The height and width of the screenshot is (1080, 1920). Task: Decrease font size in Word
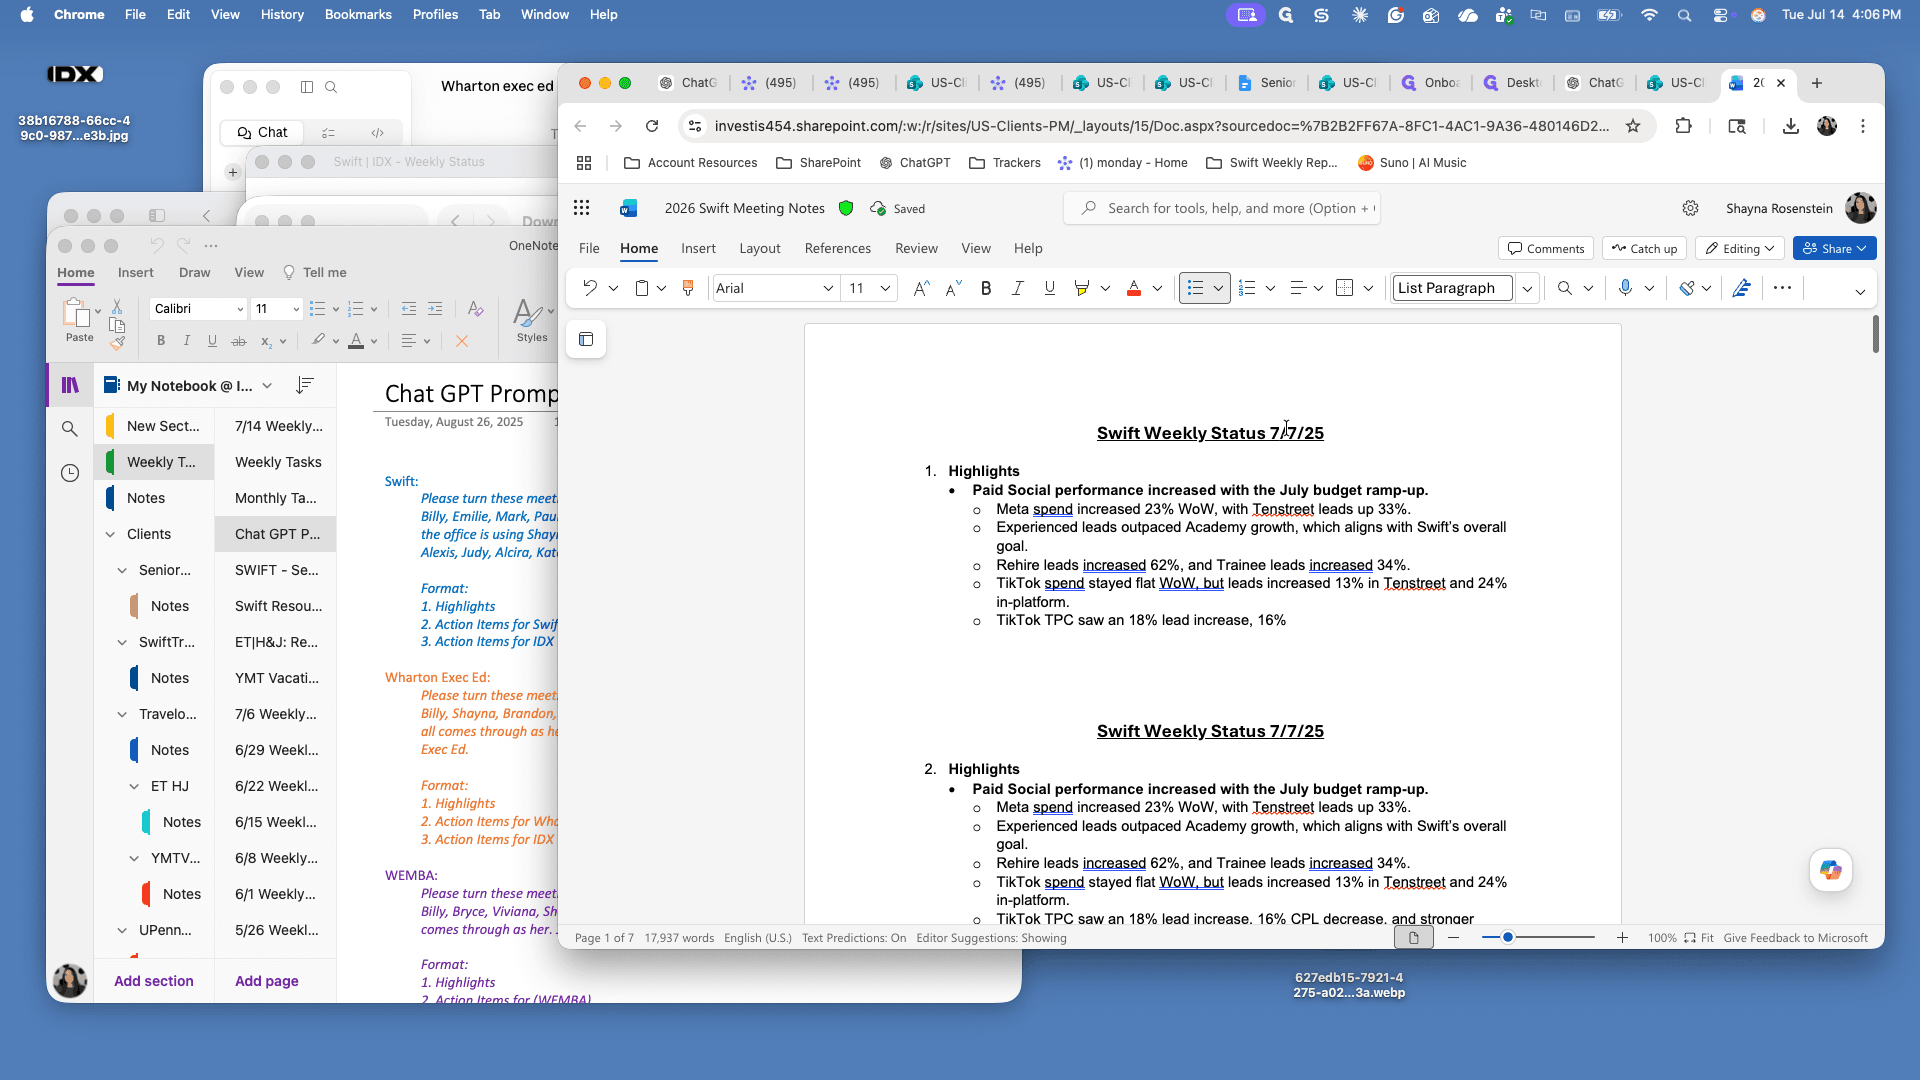953,288
